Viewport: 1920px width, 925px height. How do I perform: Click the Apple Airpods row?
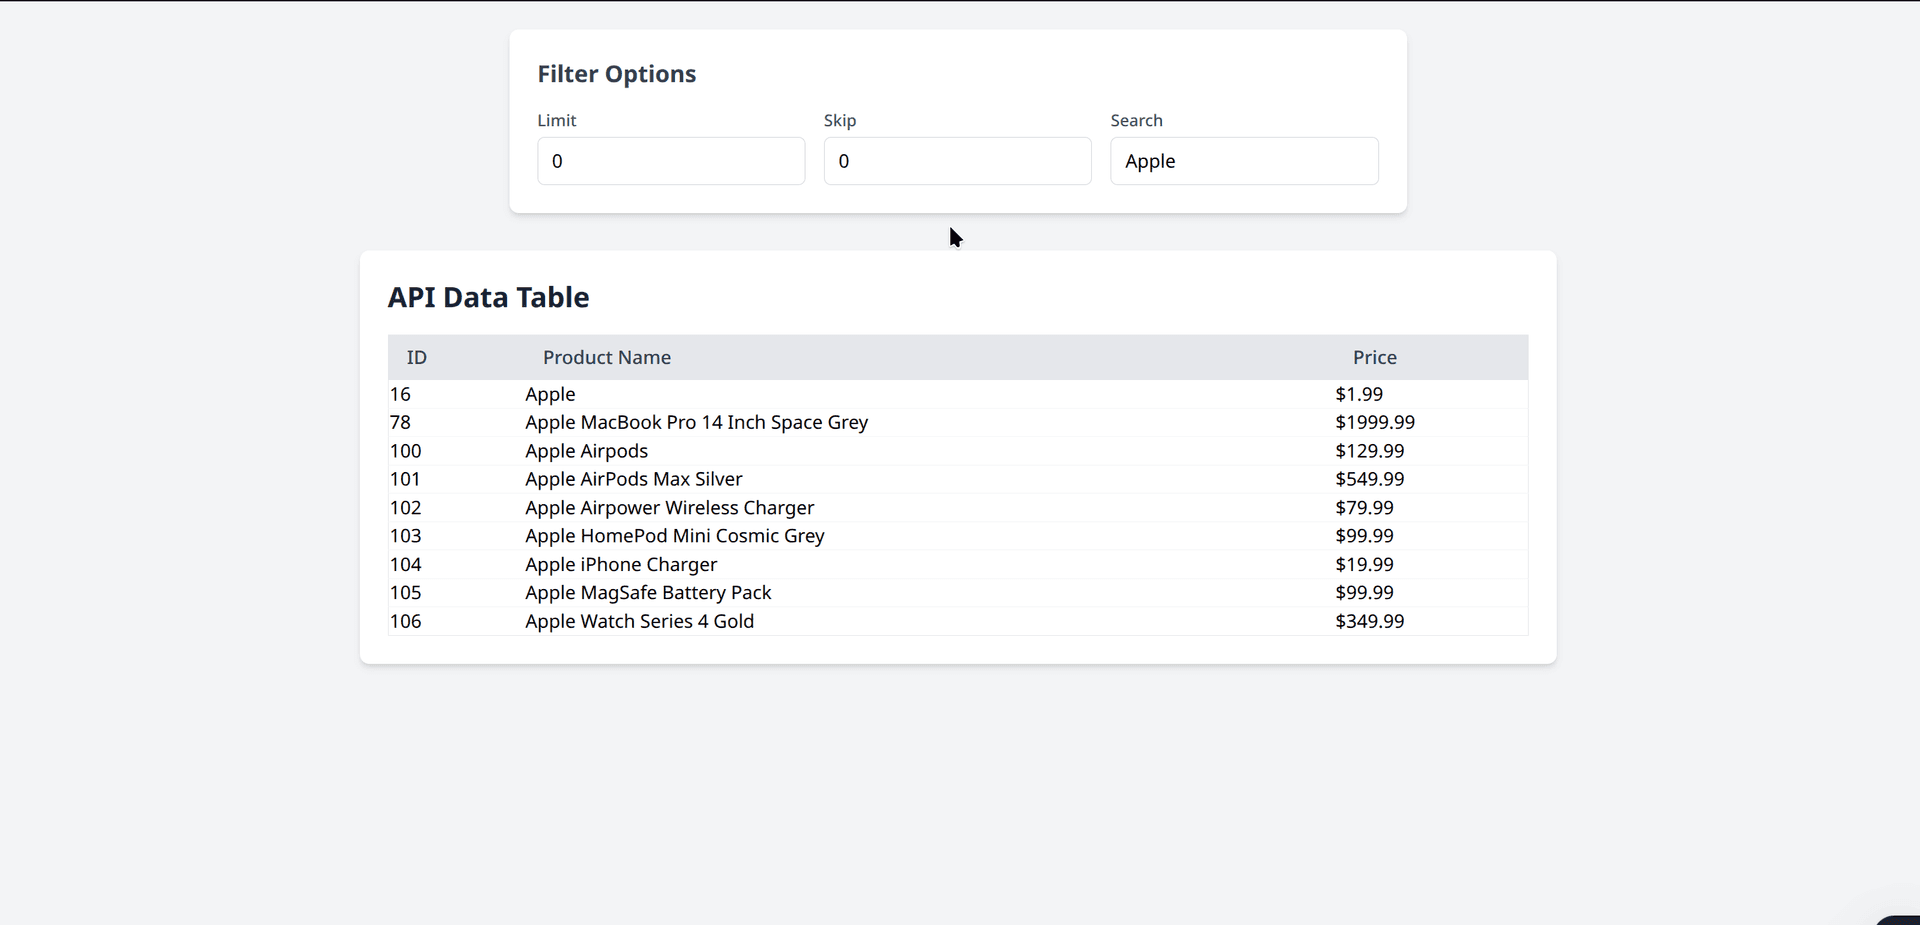pos(586,451)
